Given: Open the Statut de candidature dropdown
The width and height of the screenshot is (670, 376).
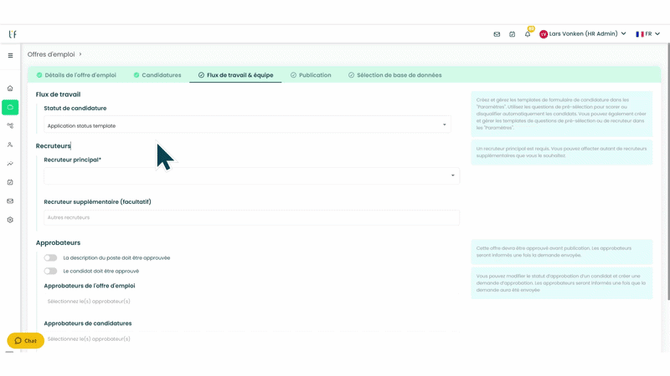Looking at the screenshot, I should [247, 125].
